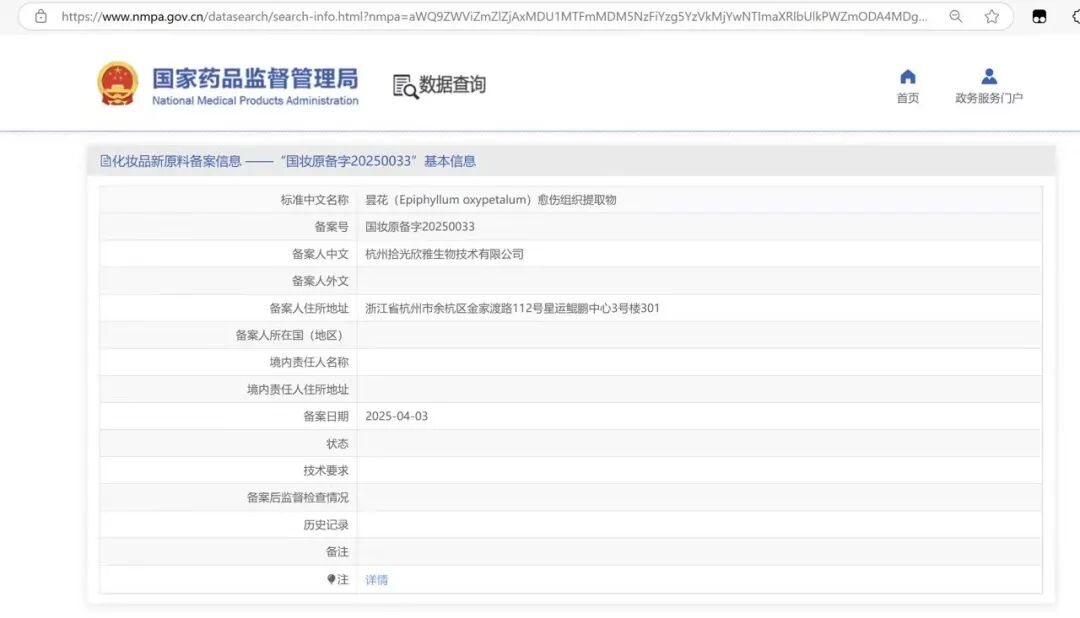Open the black extension icon beside address bar
Viewport: 1080px width, 618px height.
pyautogui.click(x=1039, y=17)
